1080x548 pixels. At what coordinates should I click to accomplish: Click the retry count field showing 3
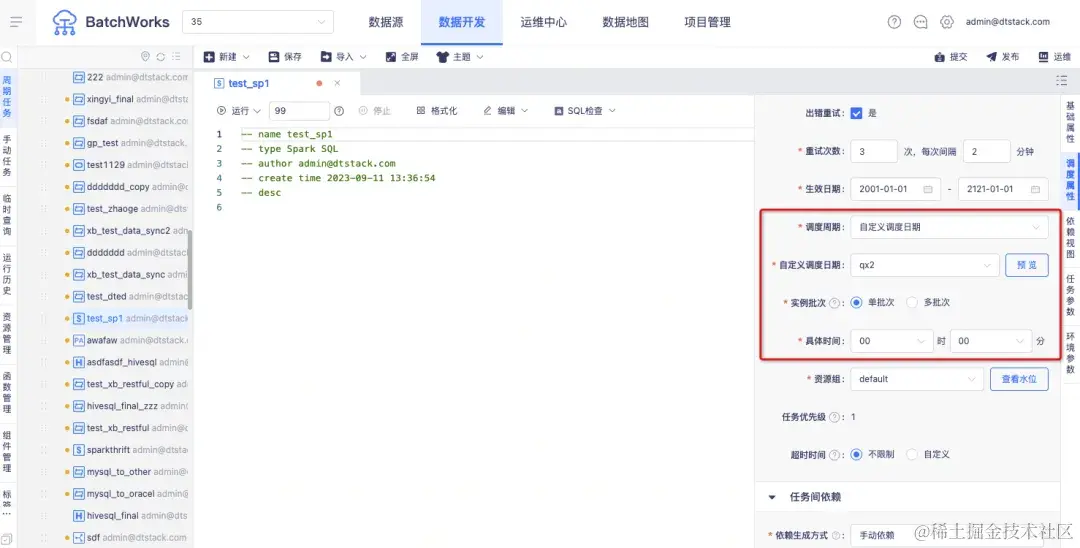coord(874,151)
